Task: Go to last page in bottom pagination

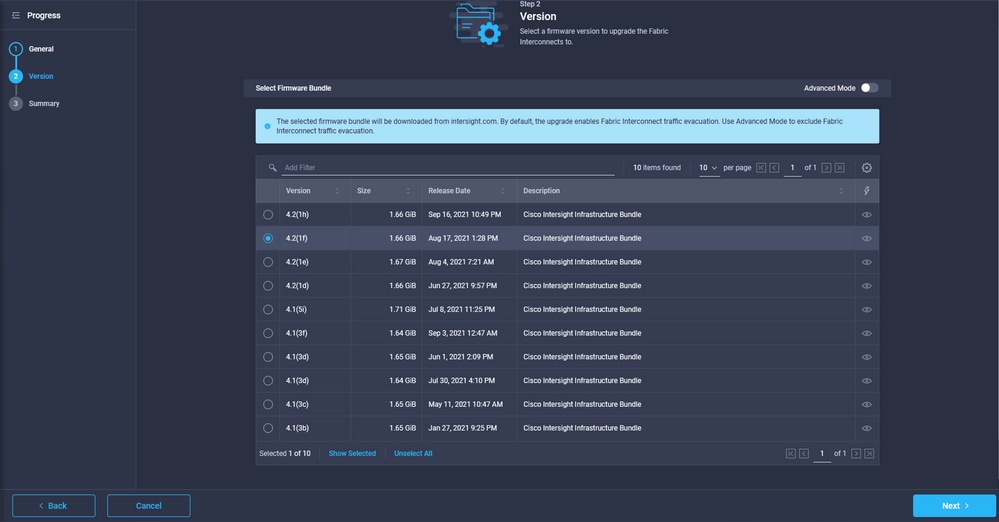Action: [x=870, y=453]
